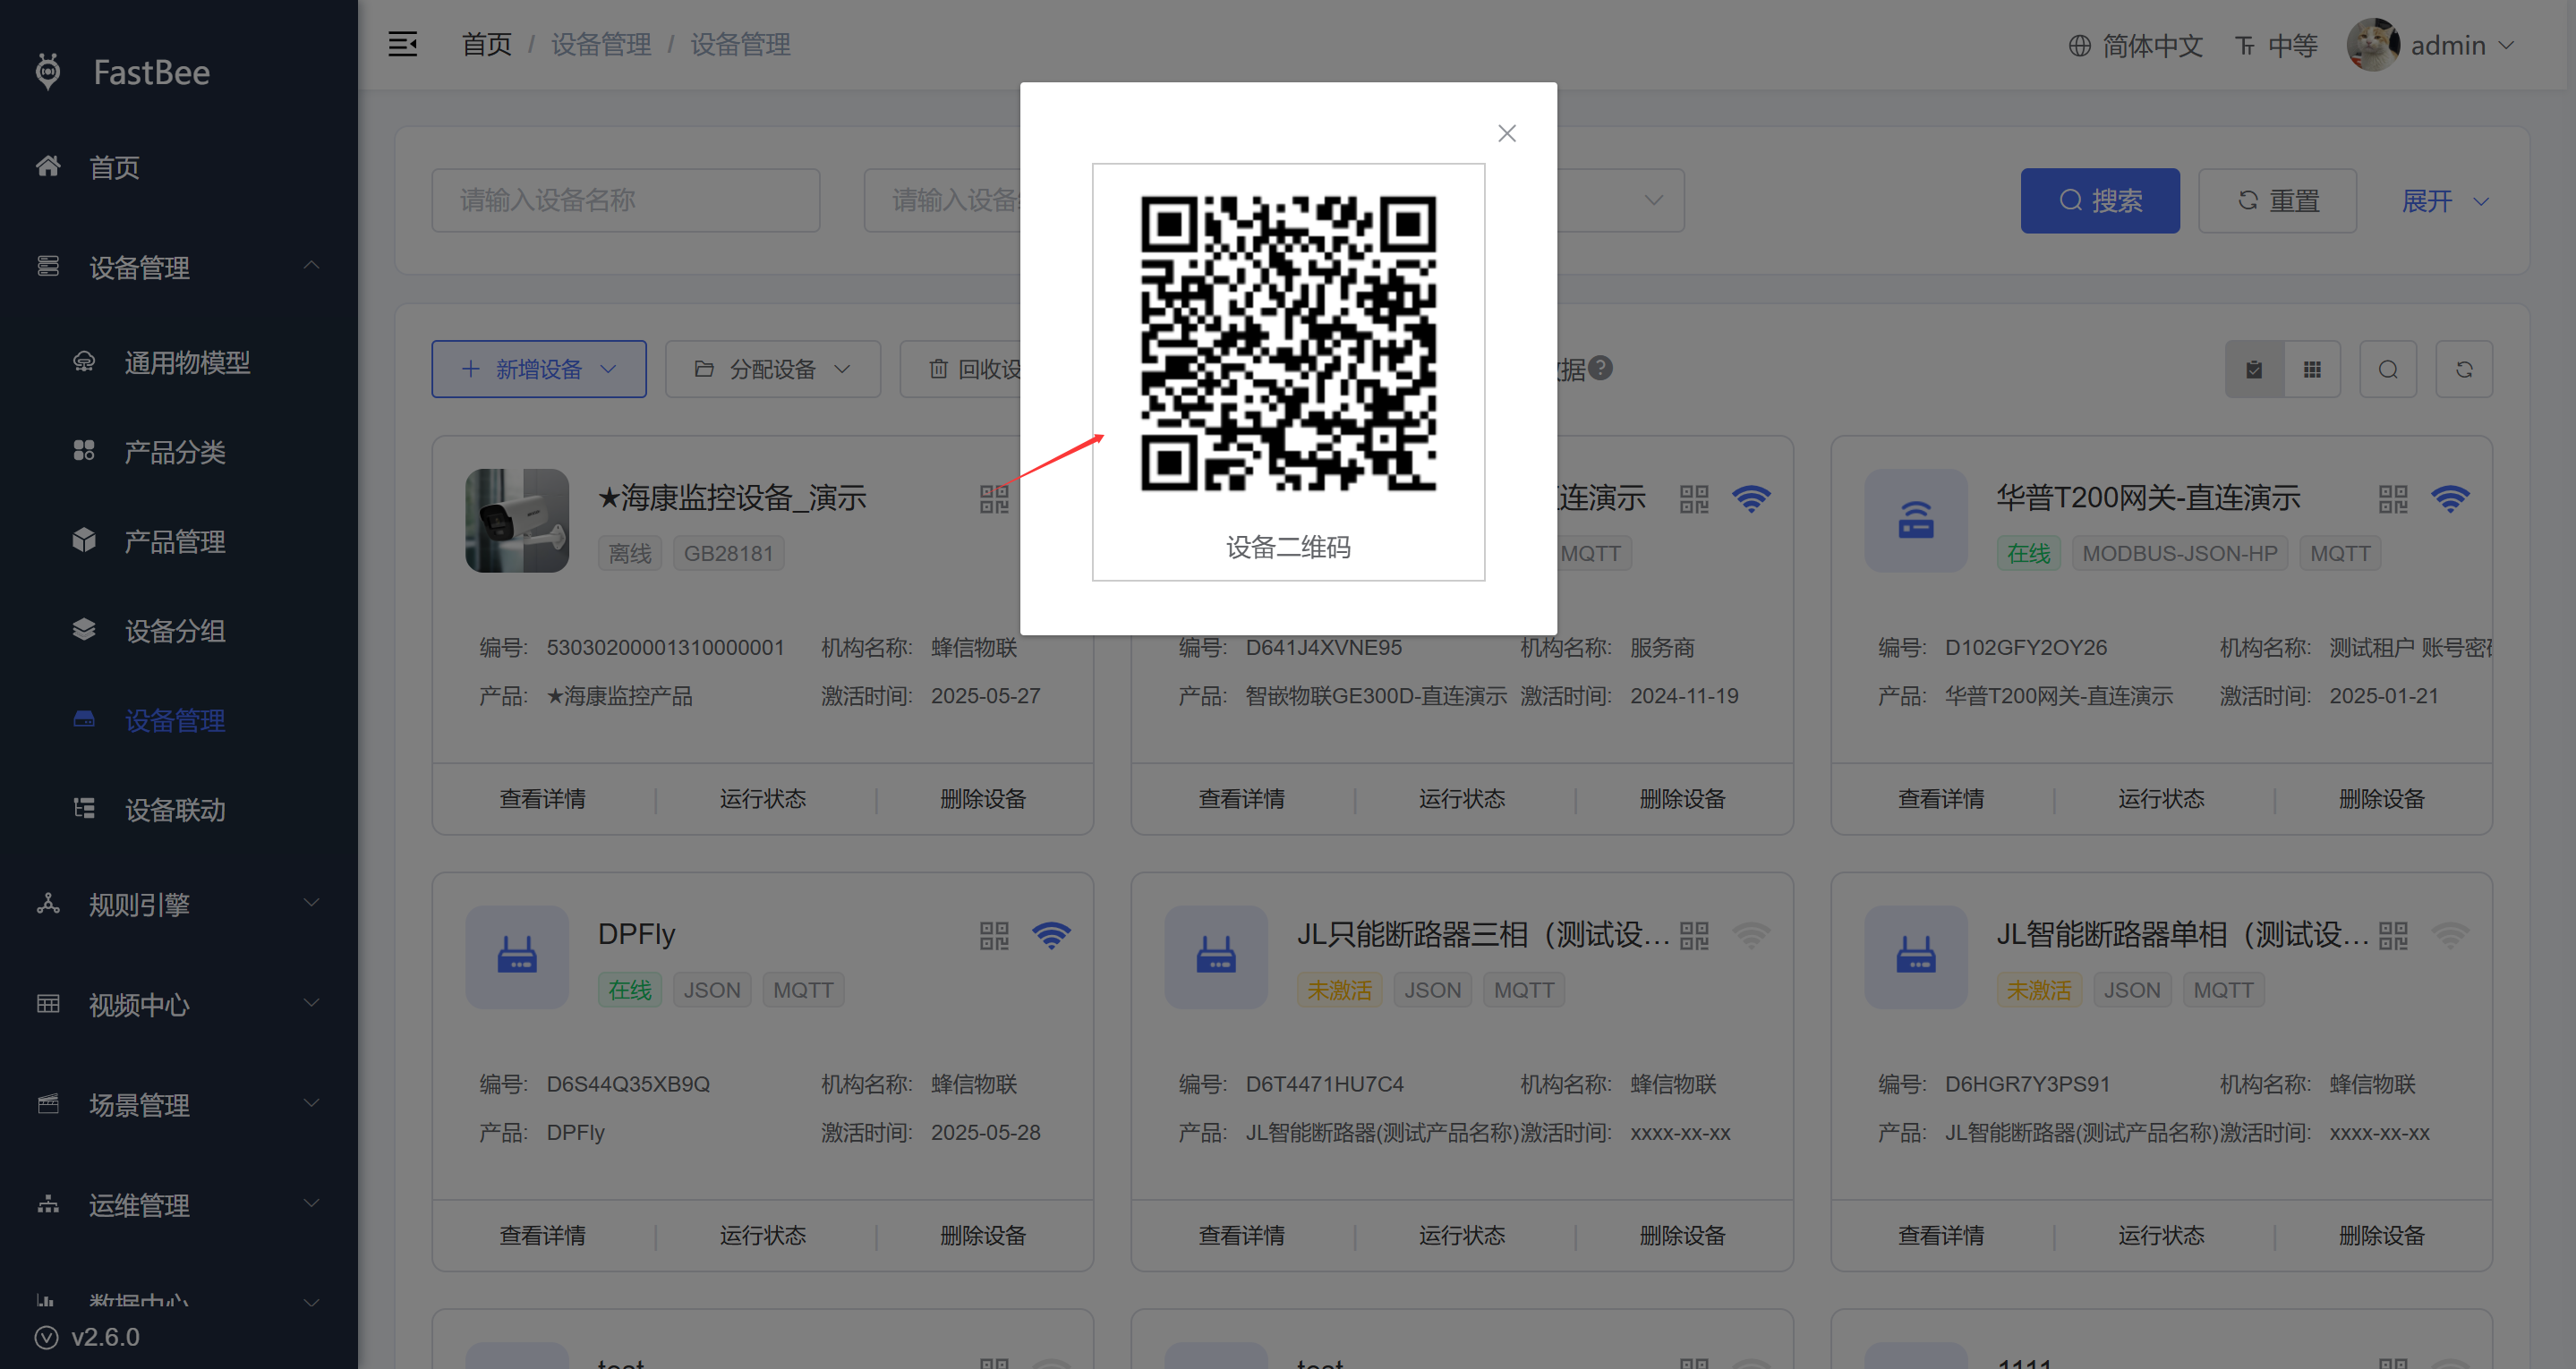Open 运行状态 for 海康监控设备_演示
2576x1369 pixels.
tap(763, 798)
